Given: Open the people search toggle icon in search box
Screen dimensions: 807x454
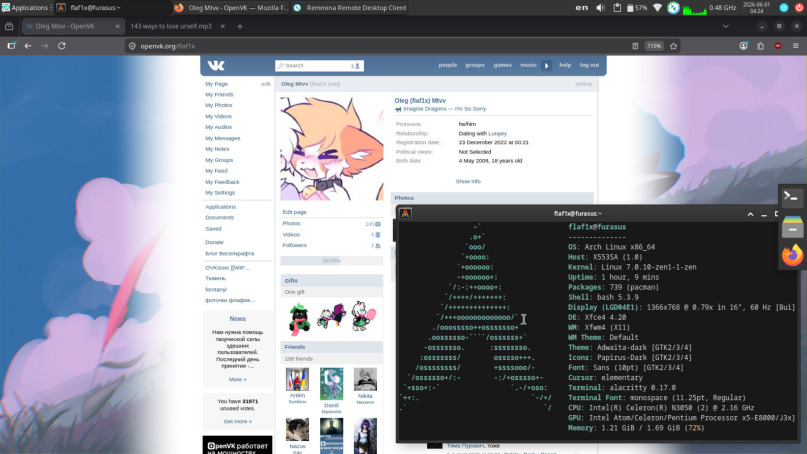Looking at the screenshot, I should [356, 66].
